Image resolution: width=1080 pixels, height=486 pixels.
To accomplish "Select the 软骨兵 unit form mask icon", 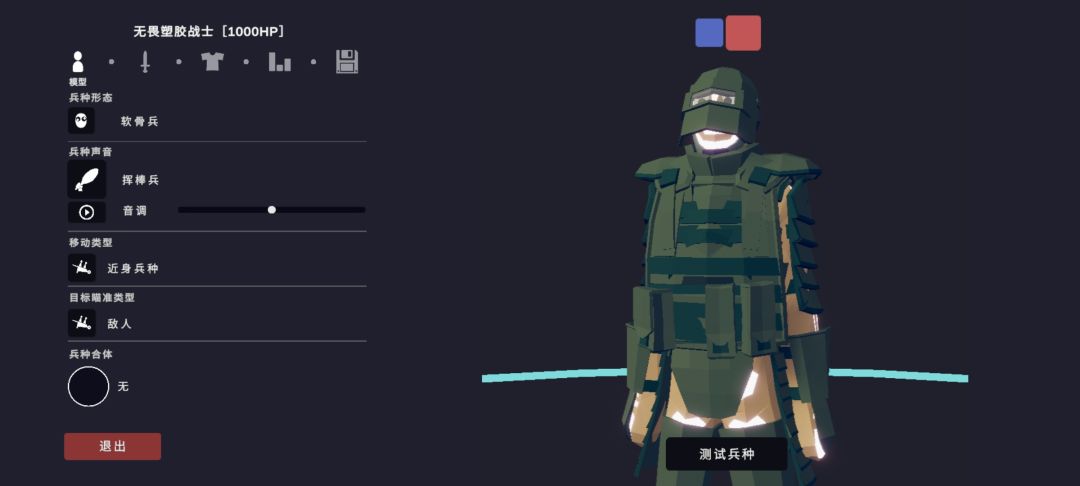I will click(x=81, y=120).
